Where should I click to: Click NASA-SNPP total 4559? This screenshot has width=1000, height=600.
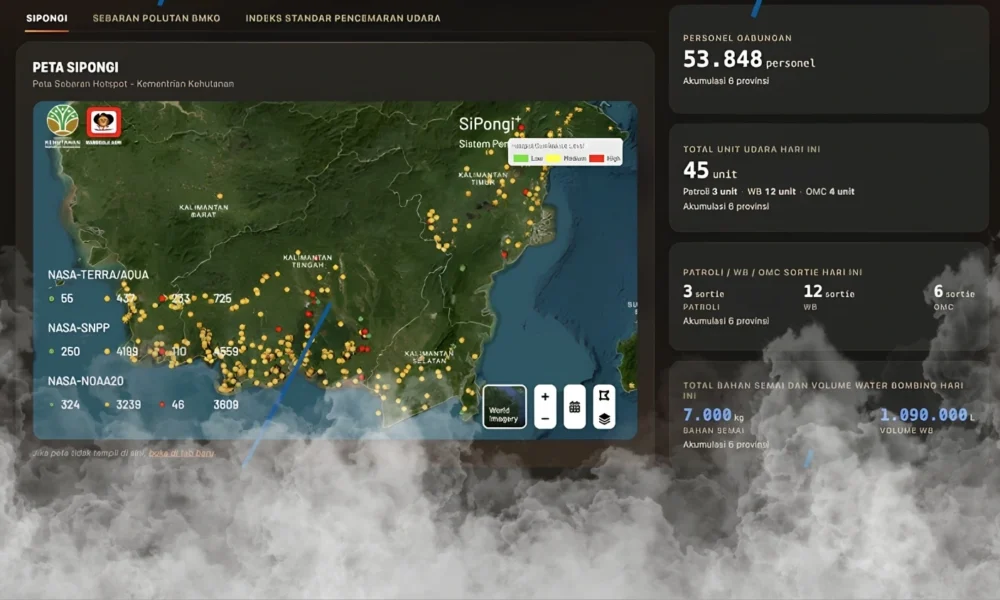[226, 351]
